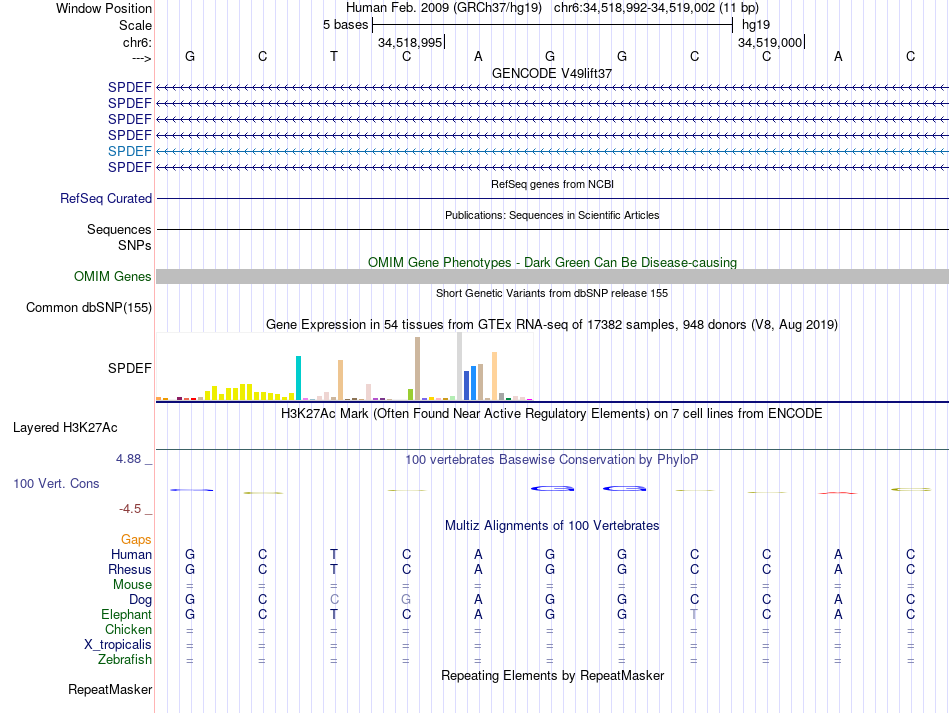Click the faded 'T' in the Elephant row

click(x=694, y=614)
